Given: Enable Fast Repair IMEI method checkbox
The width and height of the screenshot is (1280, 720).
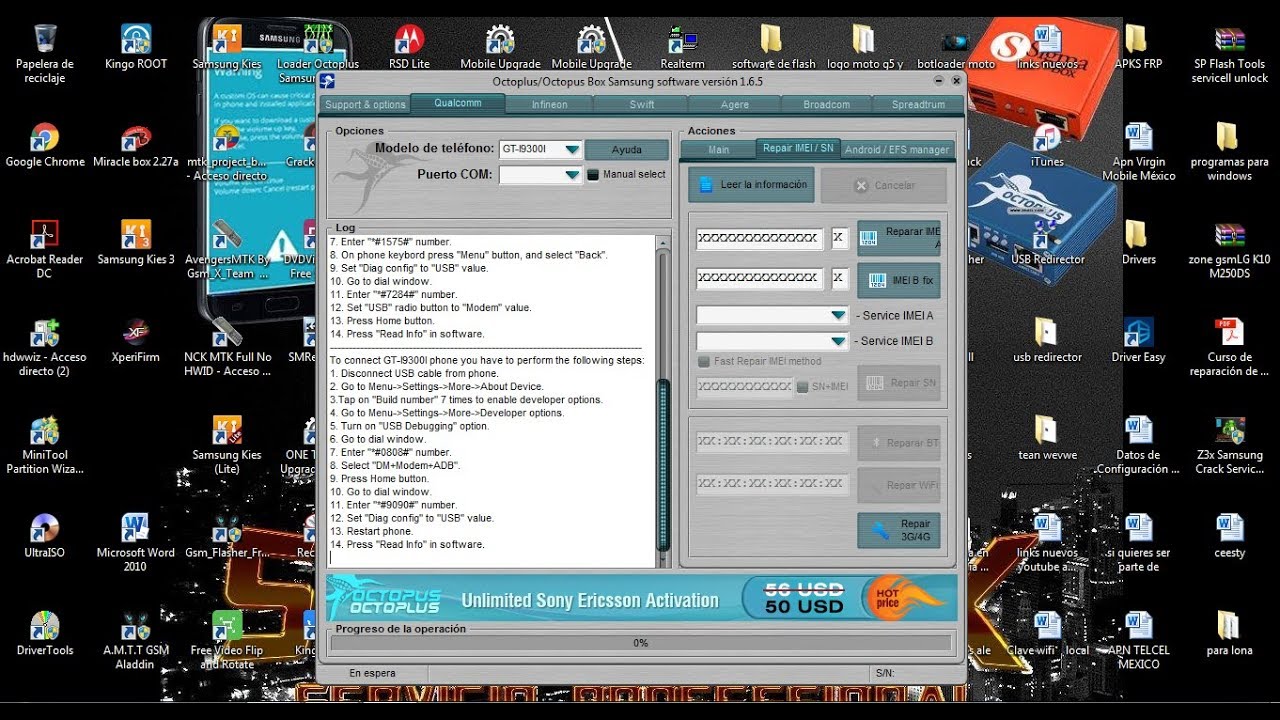Looking at the screenshot, I should (x=704, y=361).
